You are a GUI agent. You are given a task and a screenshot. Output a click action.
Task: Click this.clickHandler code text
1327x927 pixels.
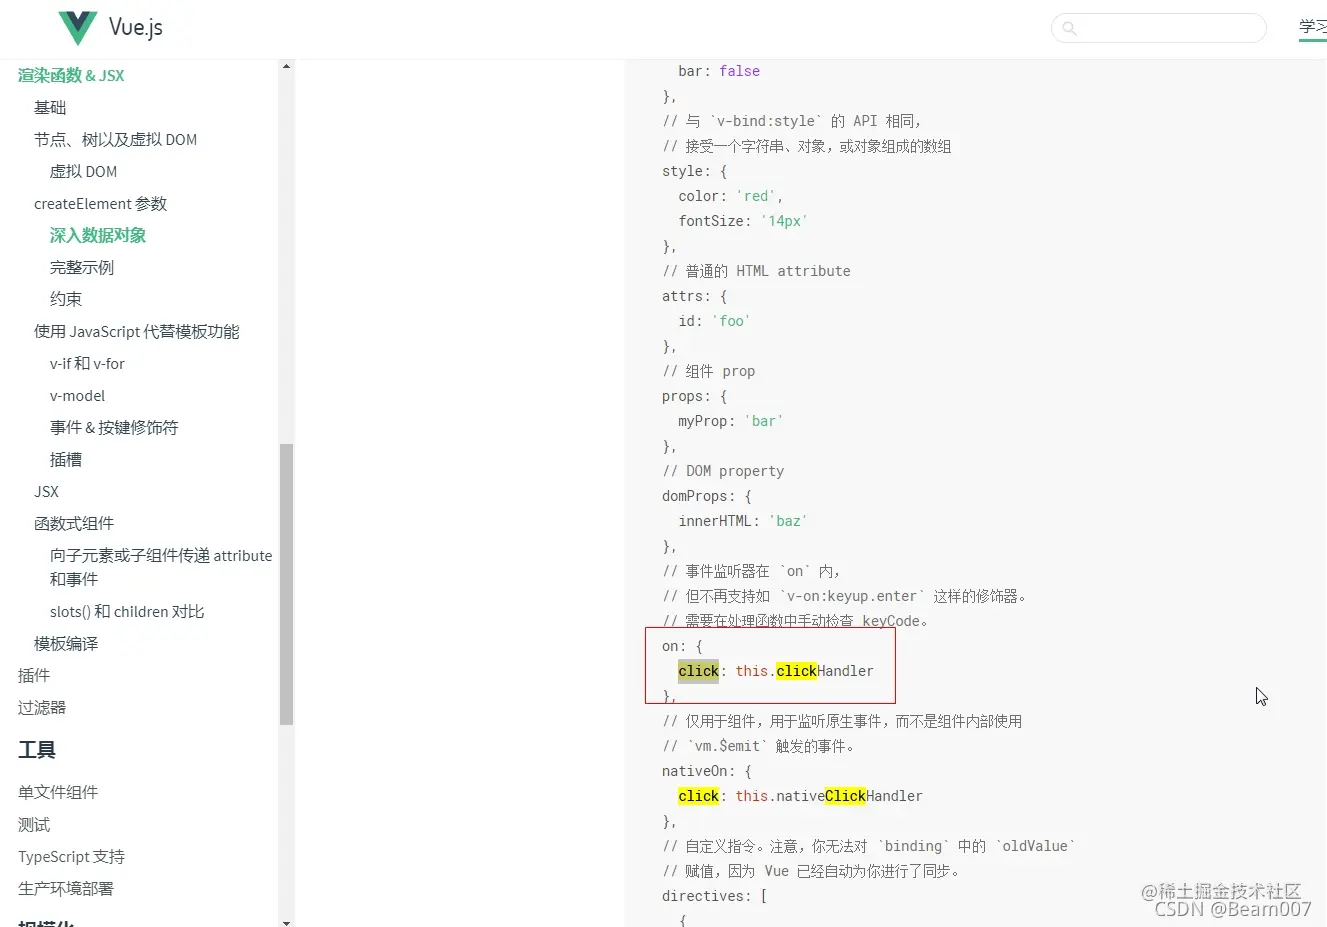tap(805, 671)
